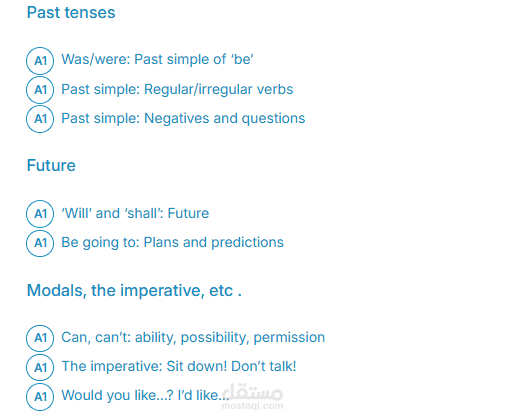Open Past simple: Negatives and questions
This screenshot has width=505, height=419.
point(183,118)
